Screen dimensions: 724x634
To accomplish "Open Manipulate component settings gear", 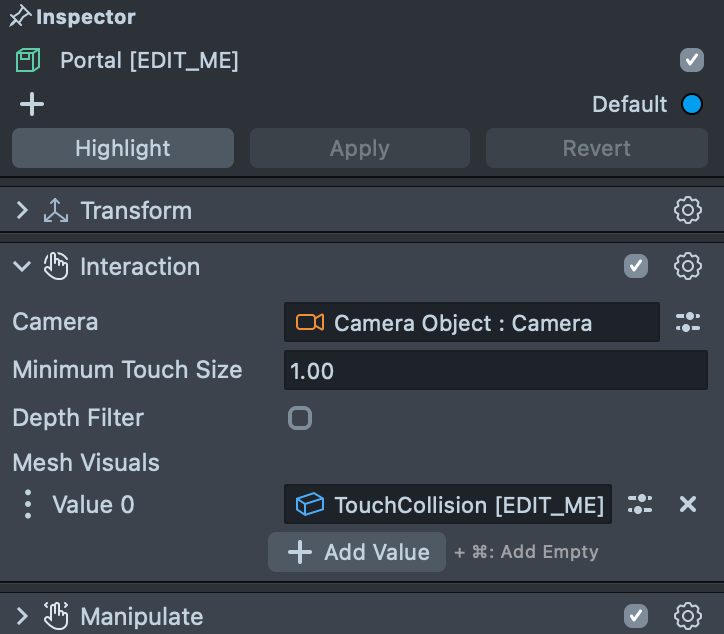I will tap(687, 616).
